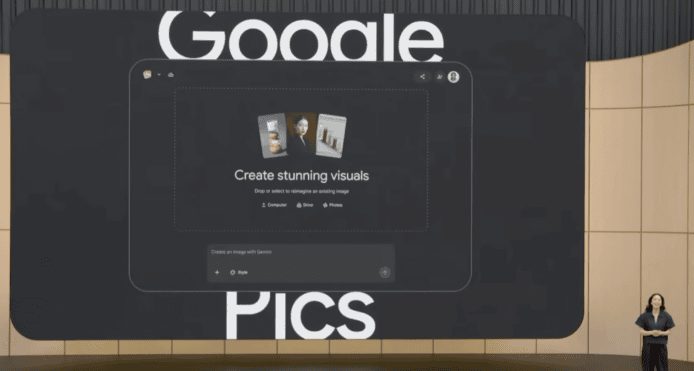Click the send arrow button
This screenshot has height=371, width=694.
pos(385,272)
